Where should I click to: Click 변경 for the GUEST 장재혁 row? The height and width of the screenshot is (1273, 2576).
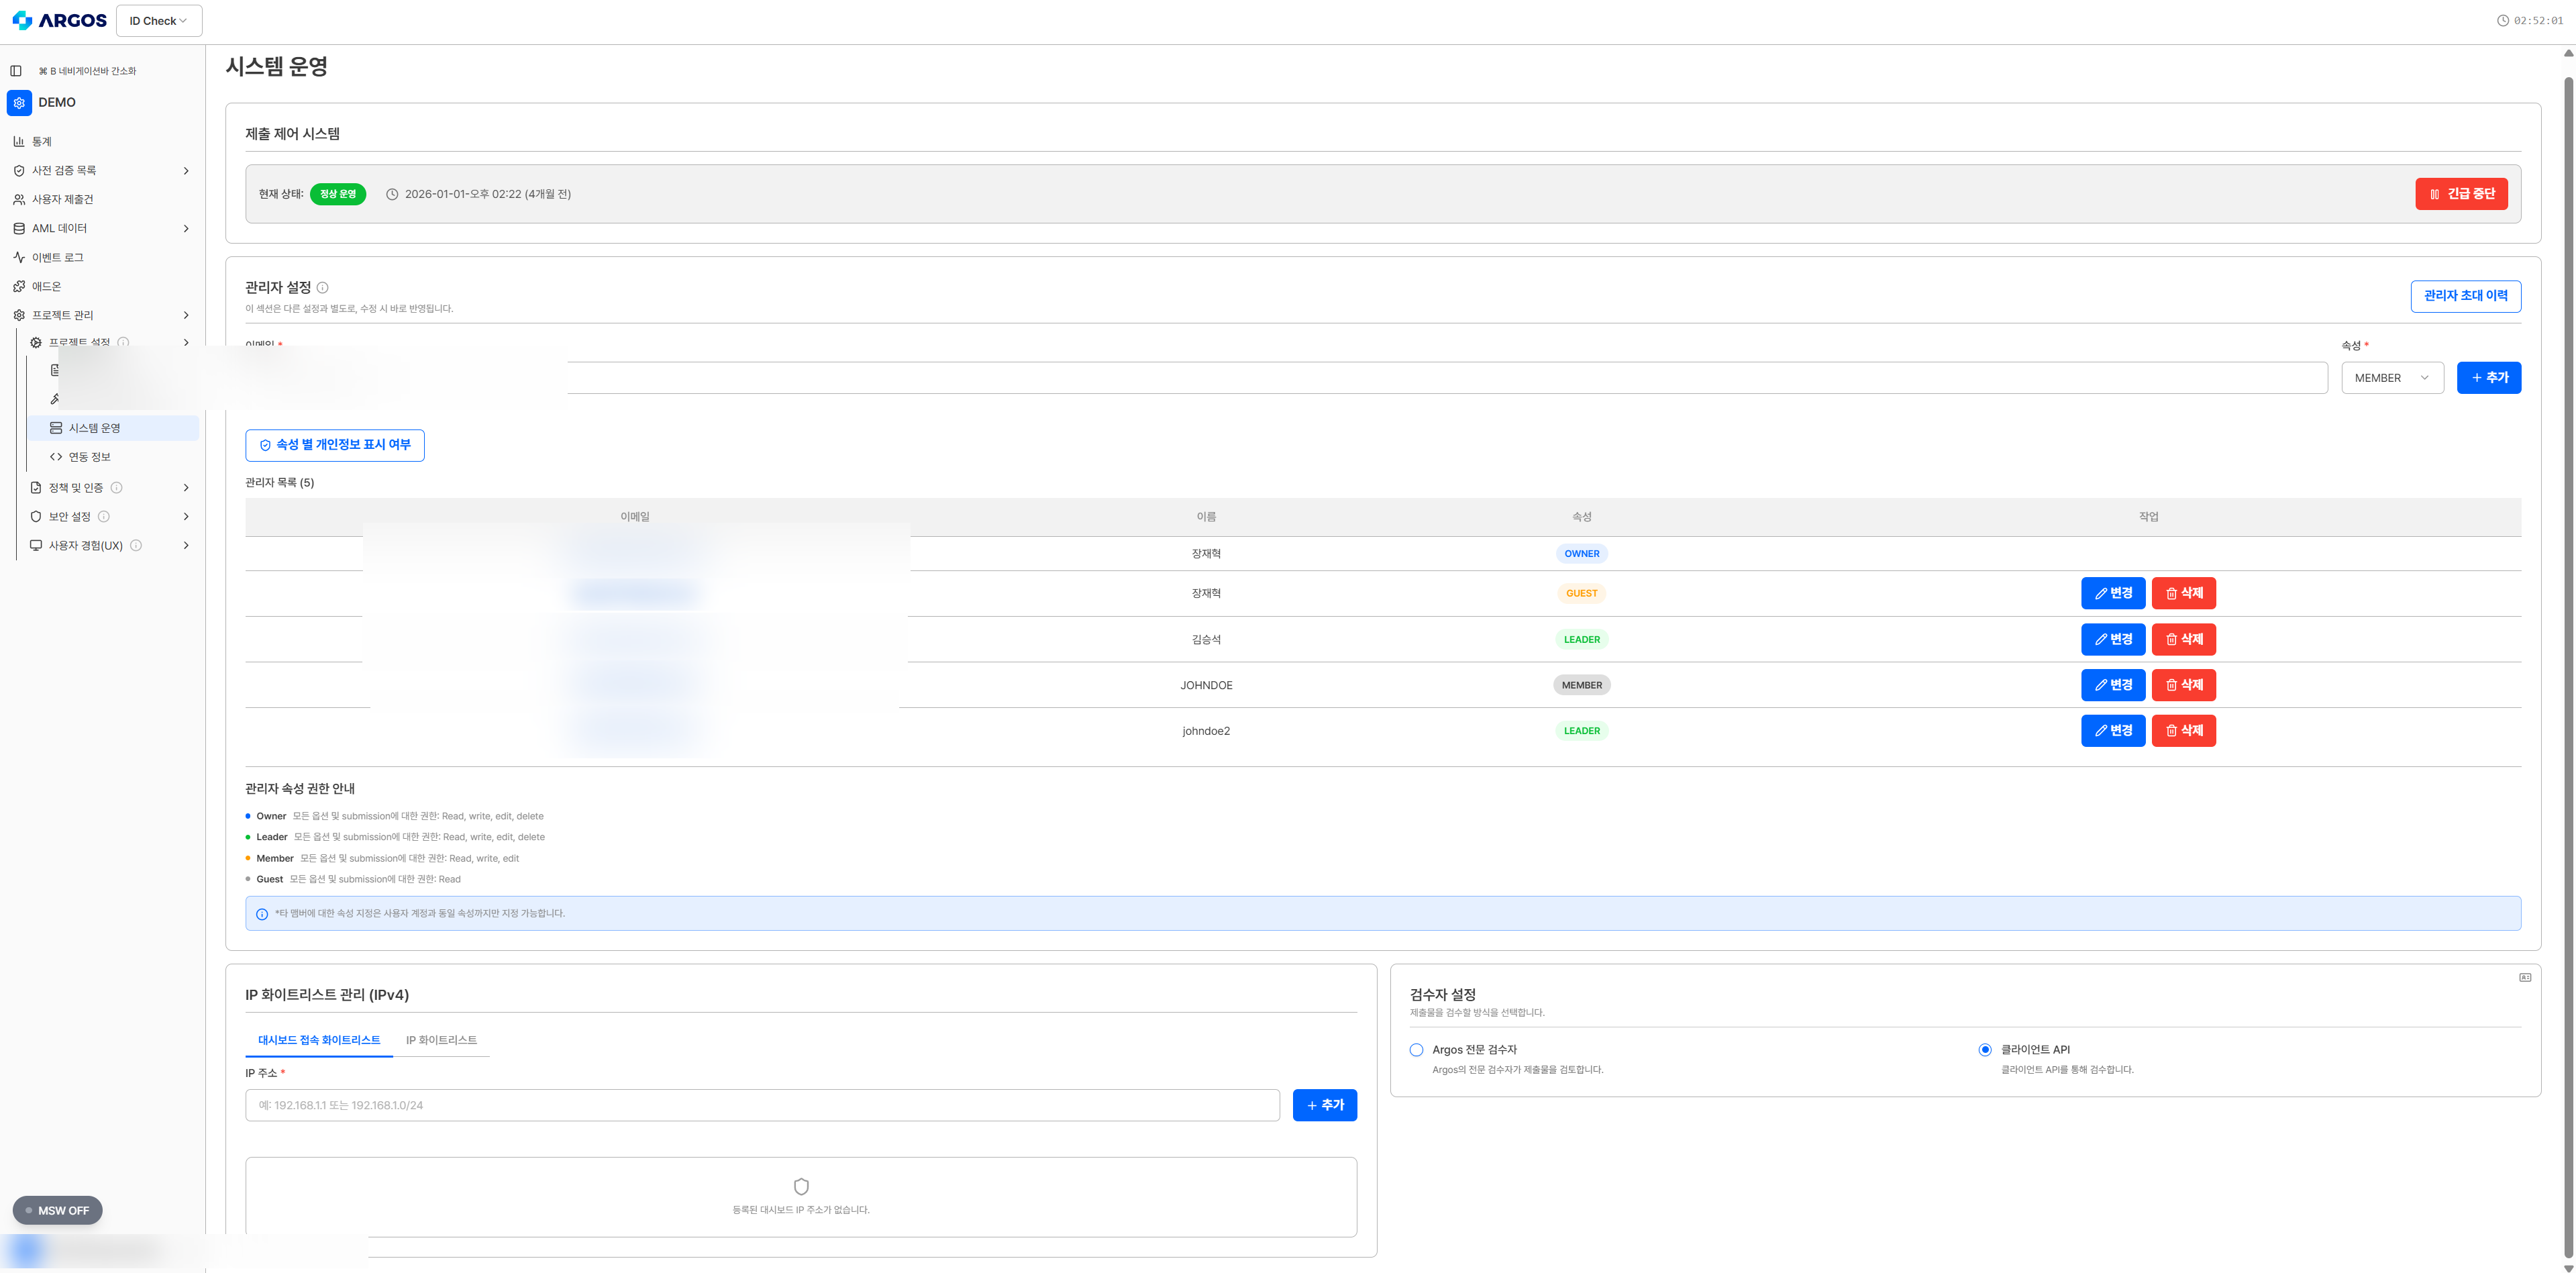[2113, 593]
